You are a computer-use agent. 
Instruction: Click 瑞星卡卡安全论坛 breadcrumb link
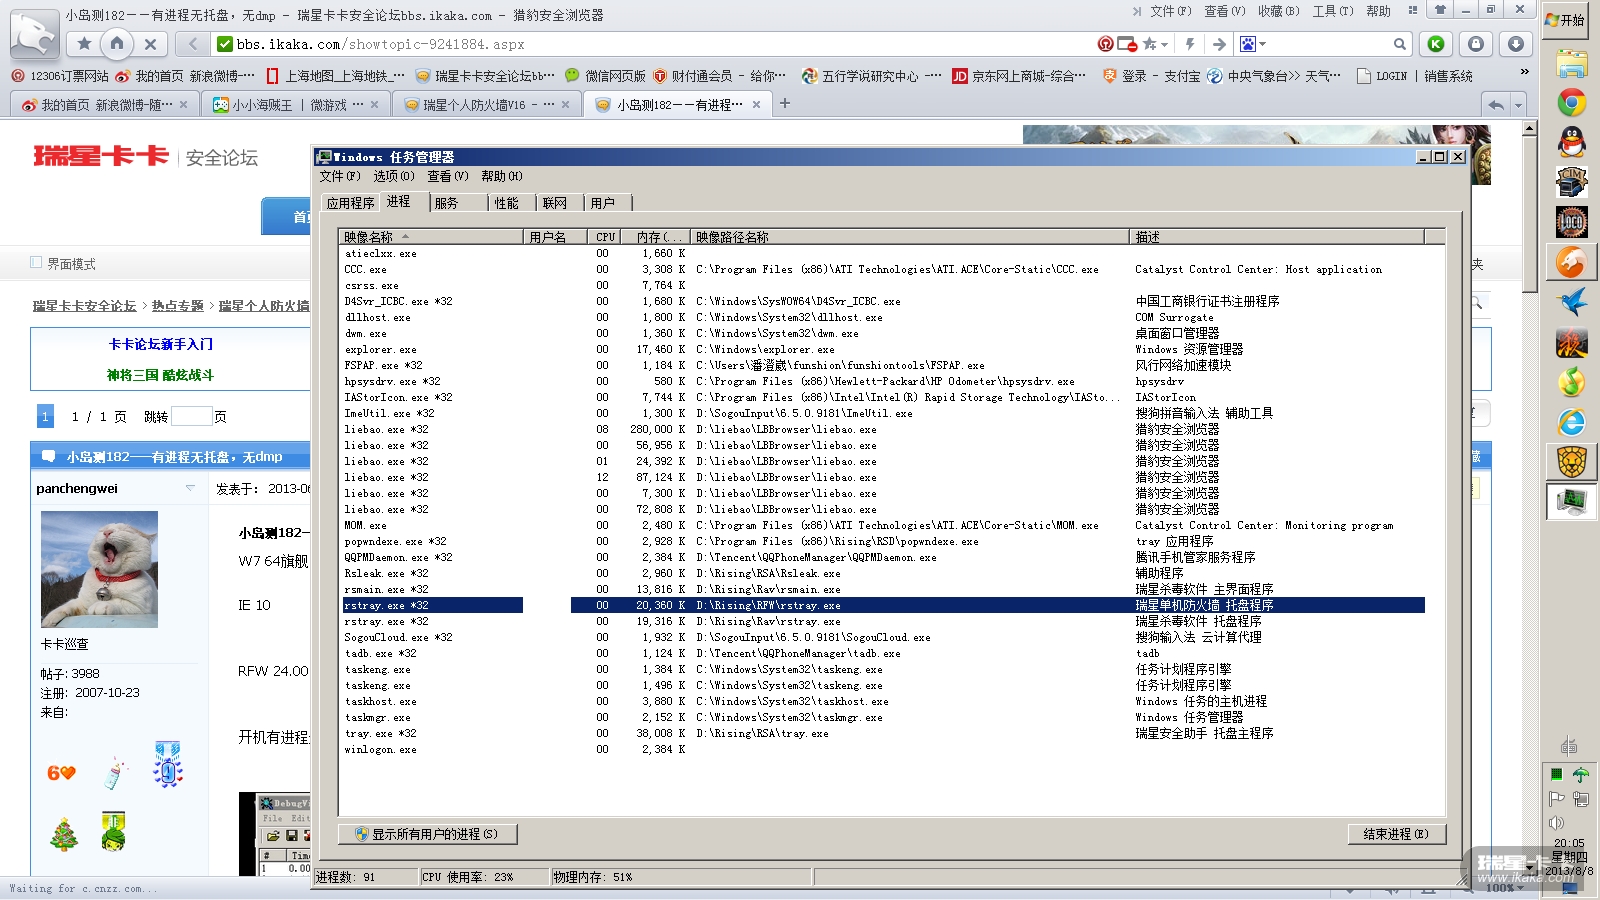point(84,306)
